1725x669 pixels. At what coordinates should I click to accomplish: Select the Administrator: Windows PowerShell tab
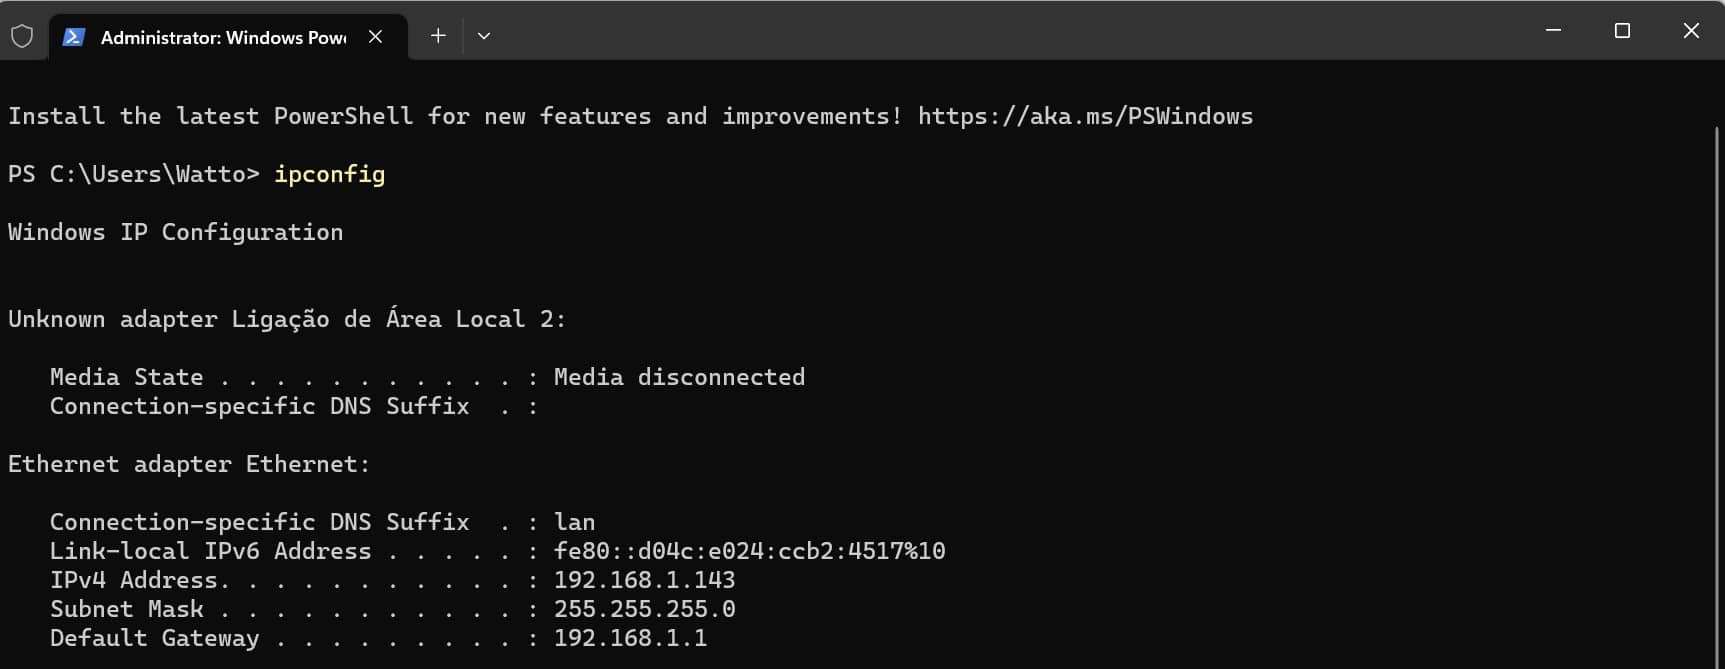pyautogui.click(x=222, y=38)
